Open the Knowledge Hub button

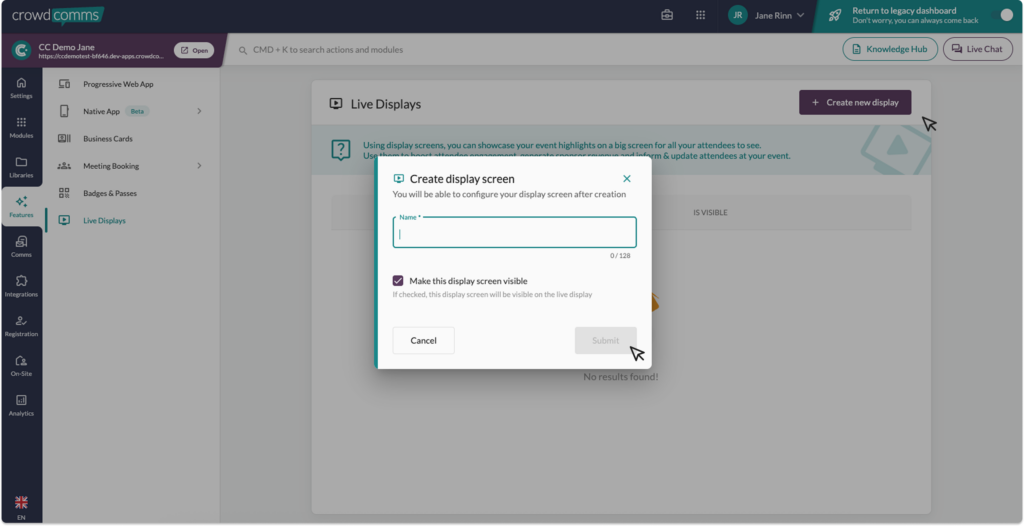click(x=889, y=49)
